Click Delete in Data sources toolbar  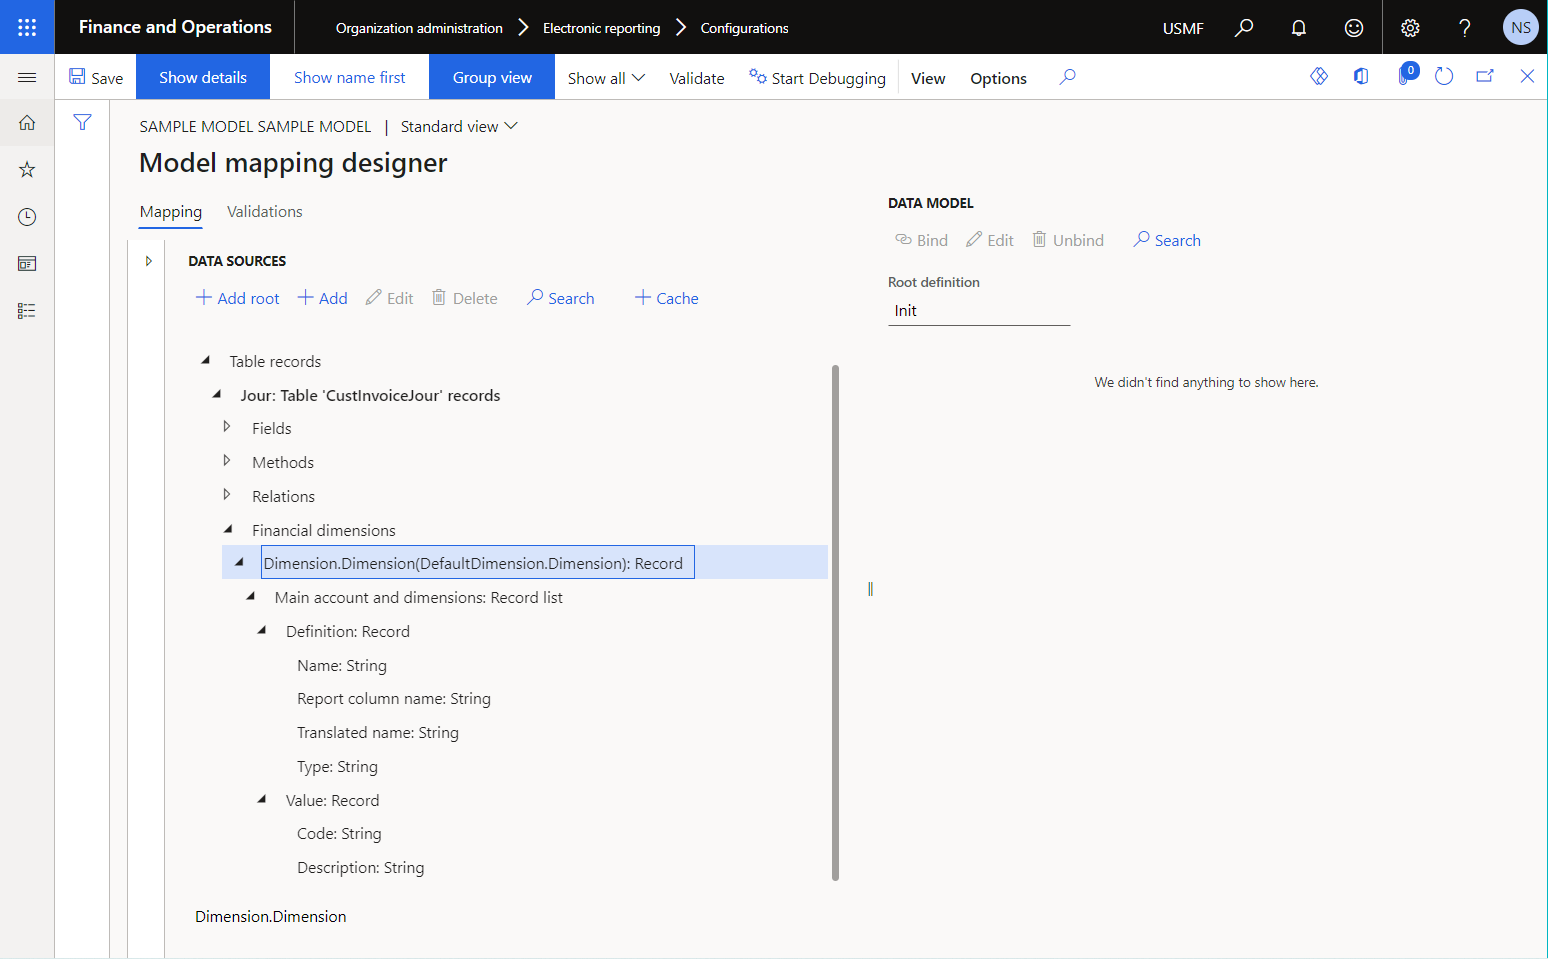click(x=465, y=298)
